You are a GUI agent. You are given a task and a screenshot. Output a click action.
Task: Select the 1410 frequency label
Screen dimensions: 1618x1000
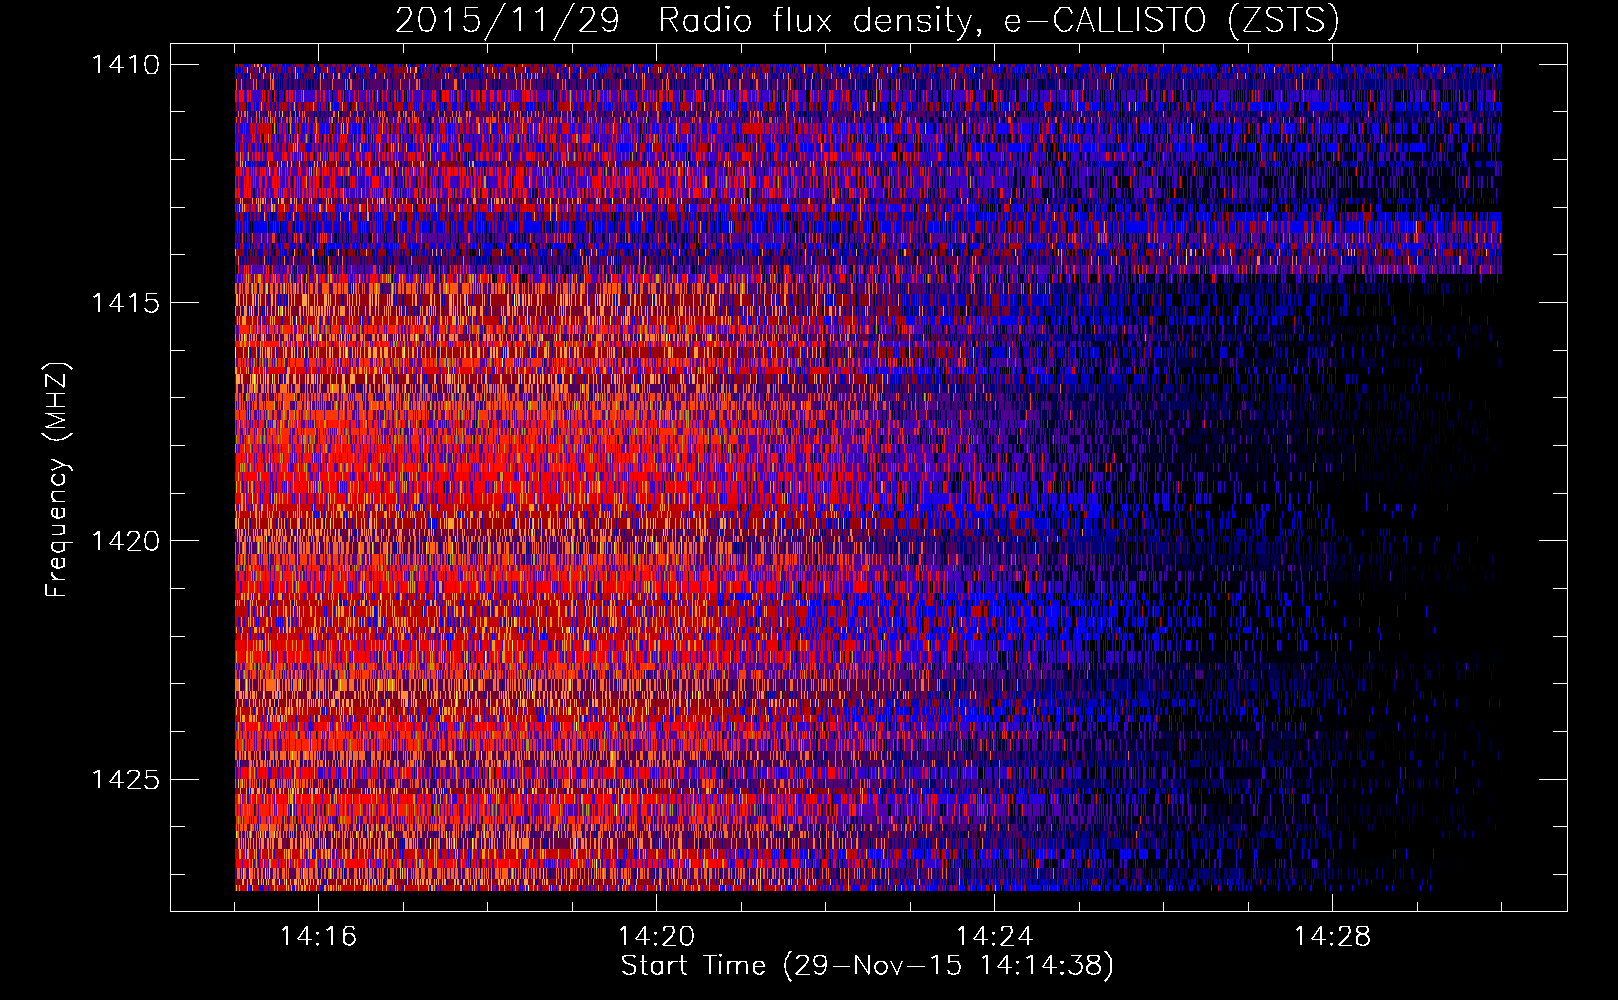tap(125, 65)
